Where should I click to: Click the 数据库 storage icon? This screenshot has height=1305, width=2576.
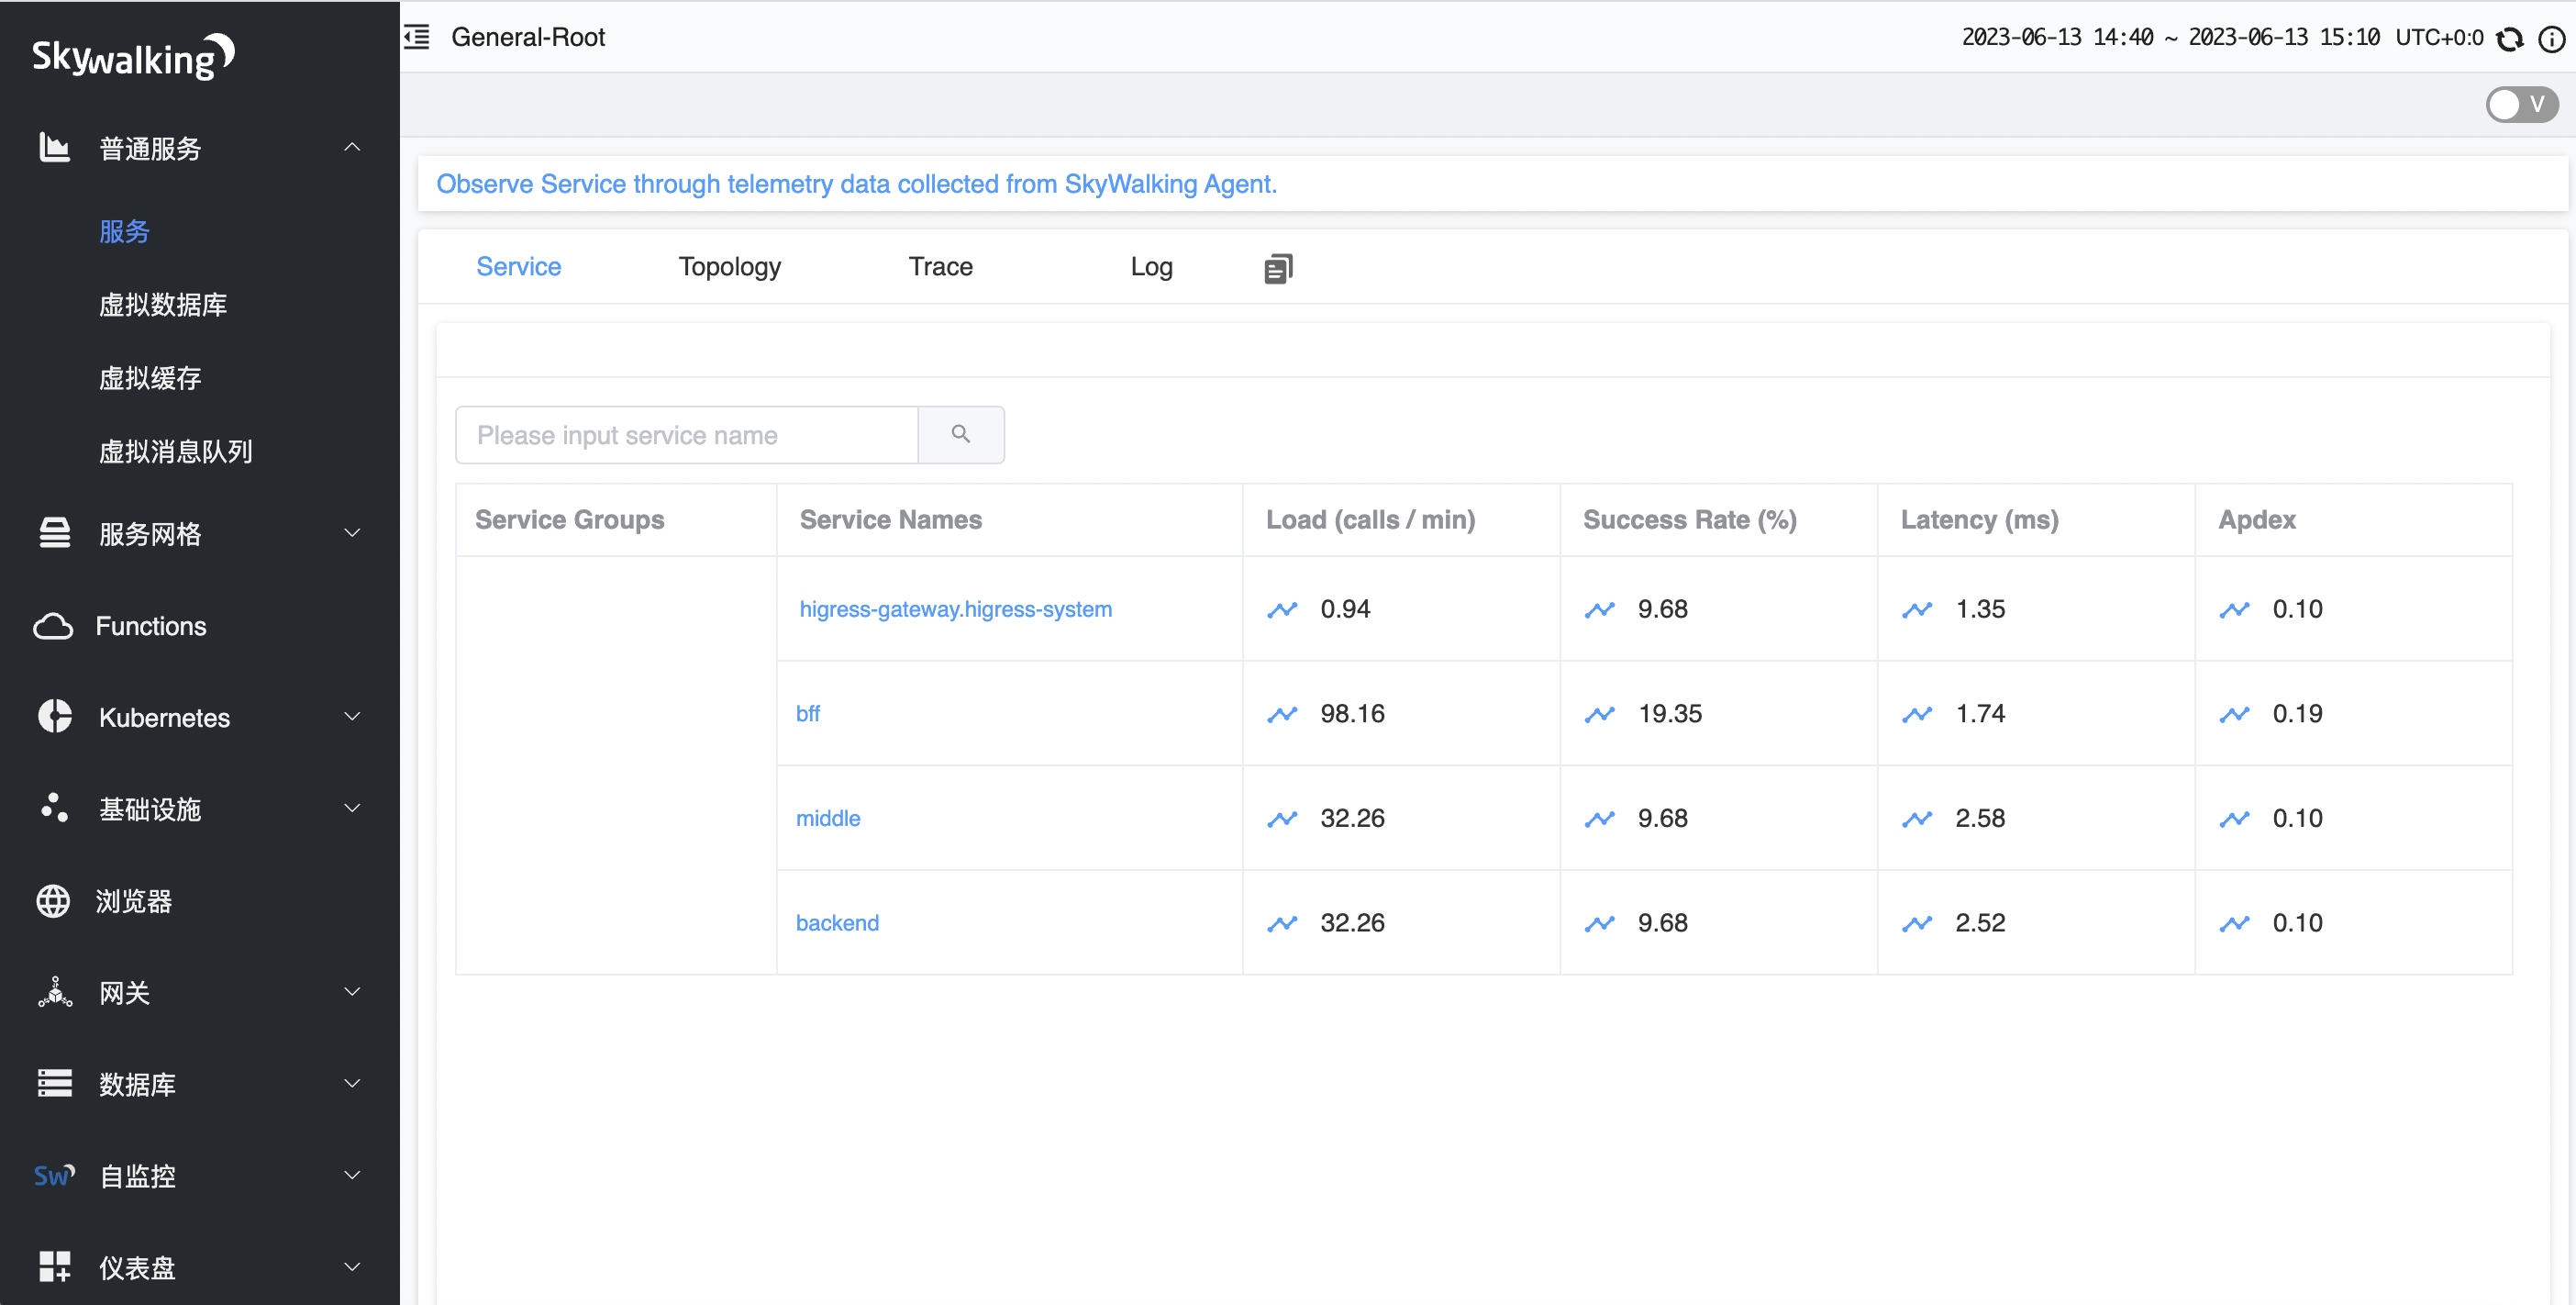[54, 1083]
